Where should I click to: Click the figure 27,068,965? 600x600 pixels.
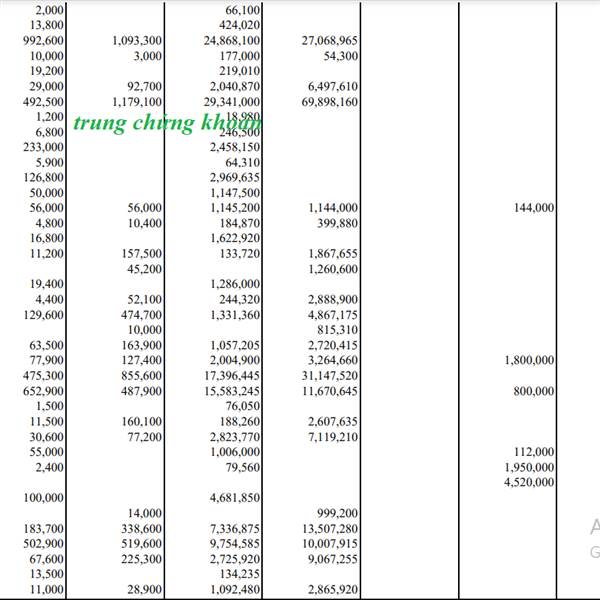click(330, 41)
